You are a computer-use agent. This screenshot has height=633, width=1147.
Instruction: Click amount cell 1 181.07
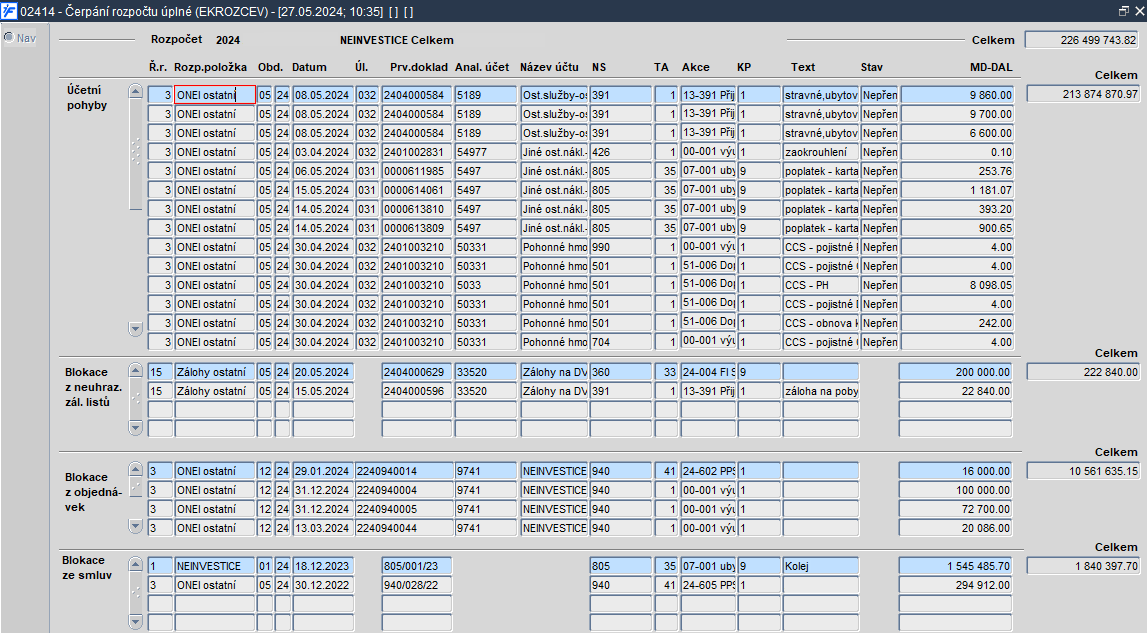(957, 190)
